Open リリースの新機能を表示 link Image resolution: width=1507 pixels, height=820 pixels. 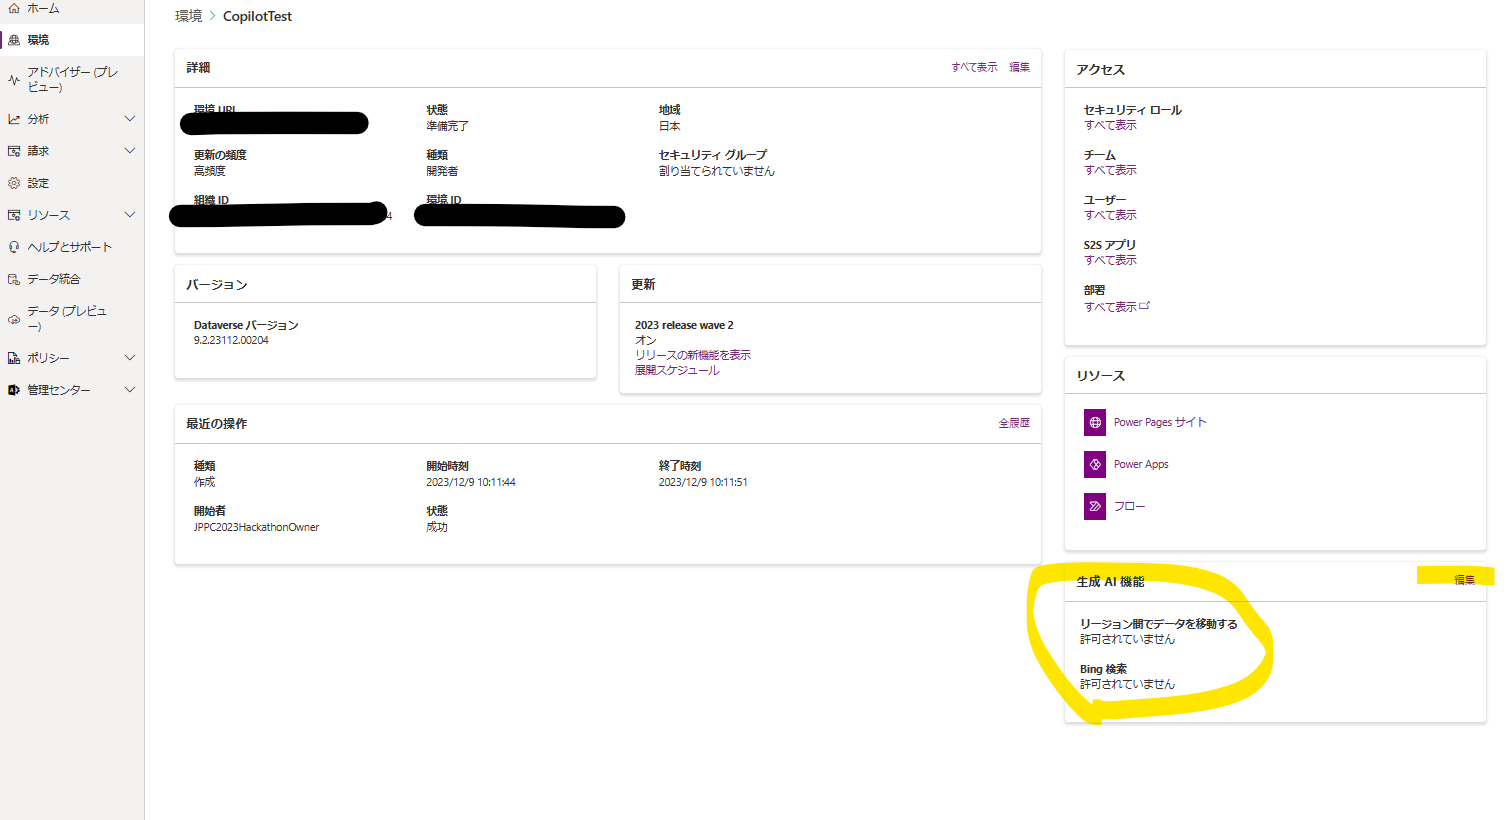click(692, 355)
